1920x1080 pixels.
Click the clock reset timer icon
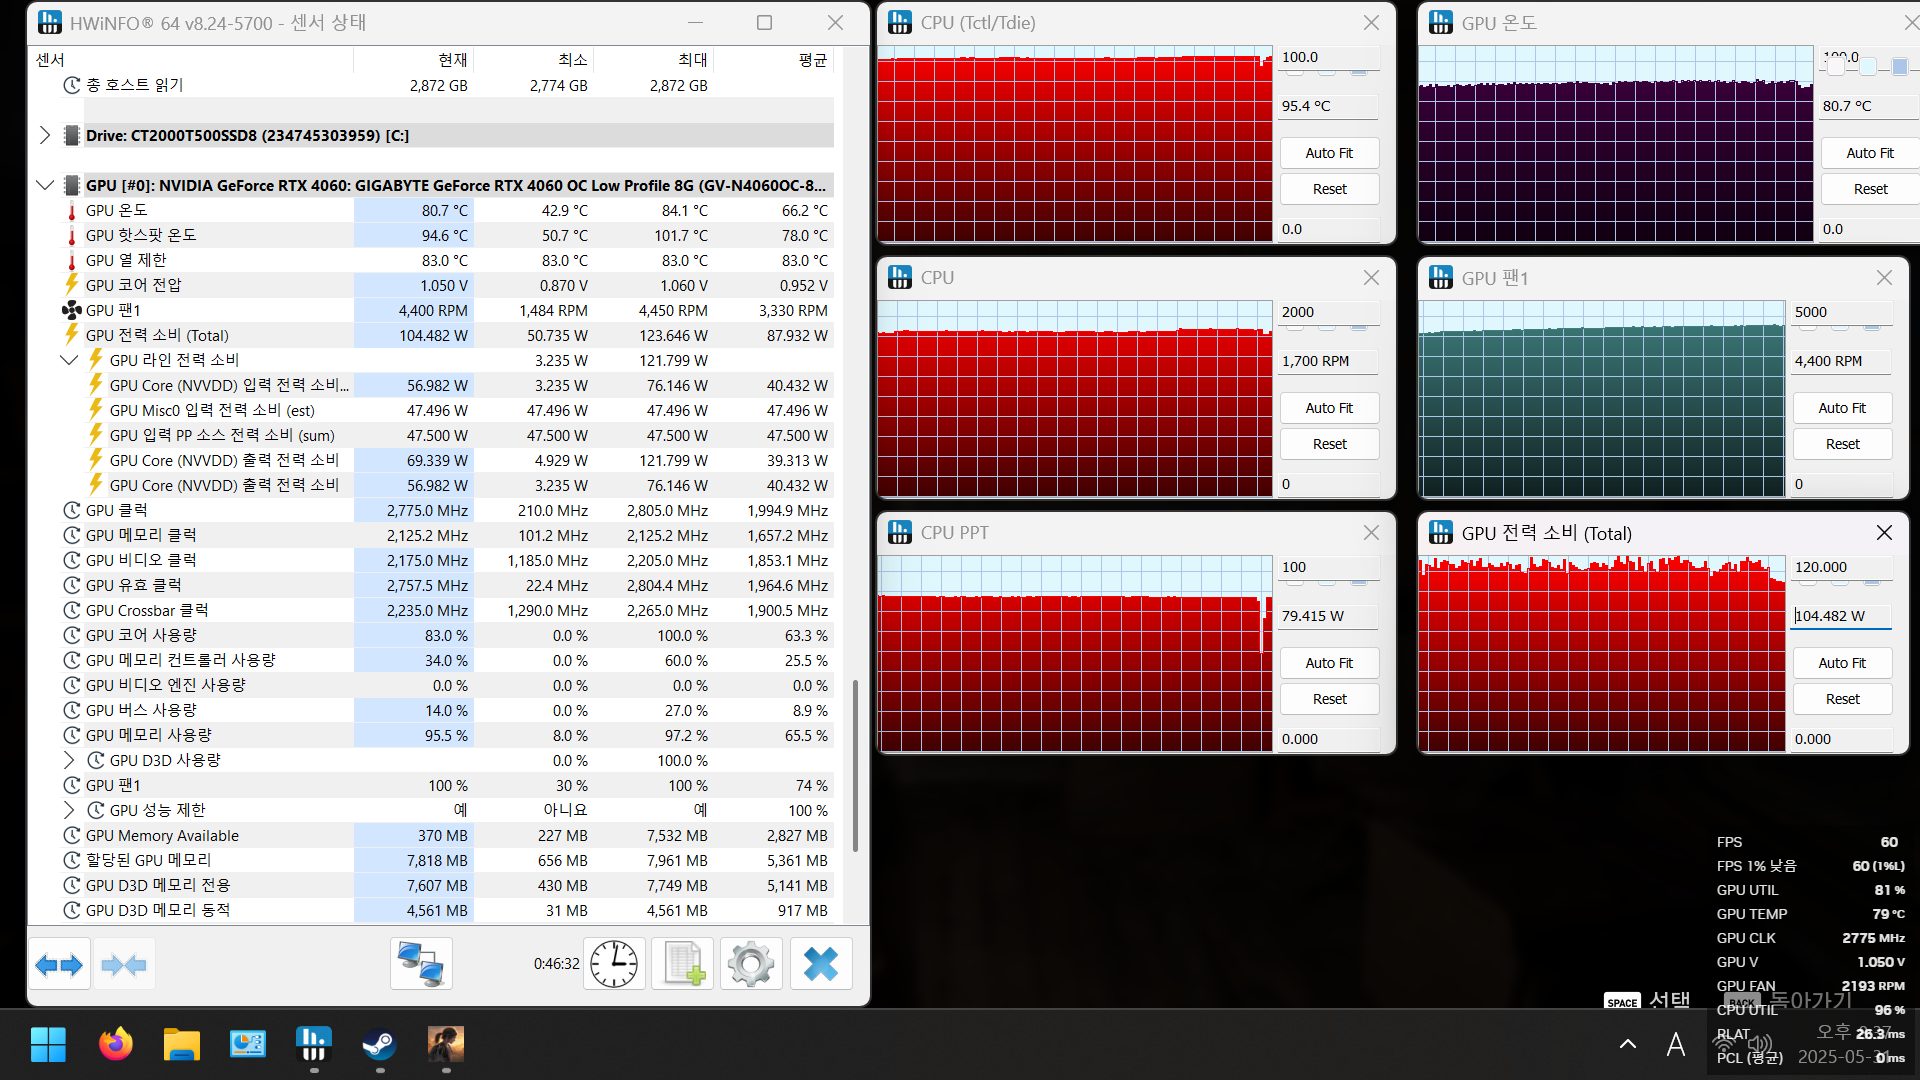tap(613, 964)
